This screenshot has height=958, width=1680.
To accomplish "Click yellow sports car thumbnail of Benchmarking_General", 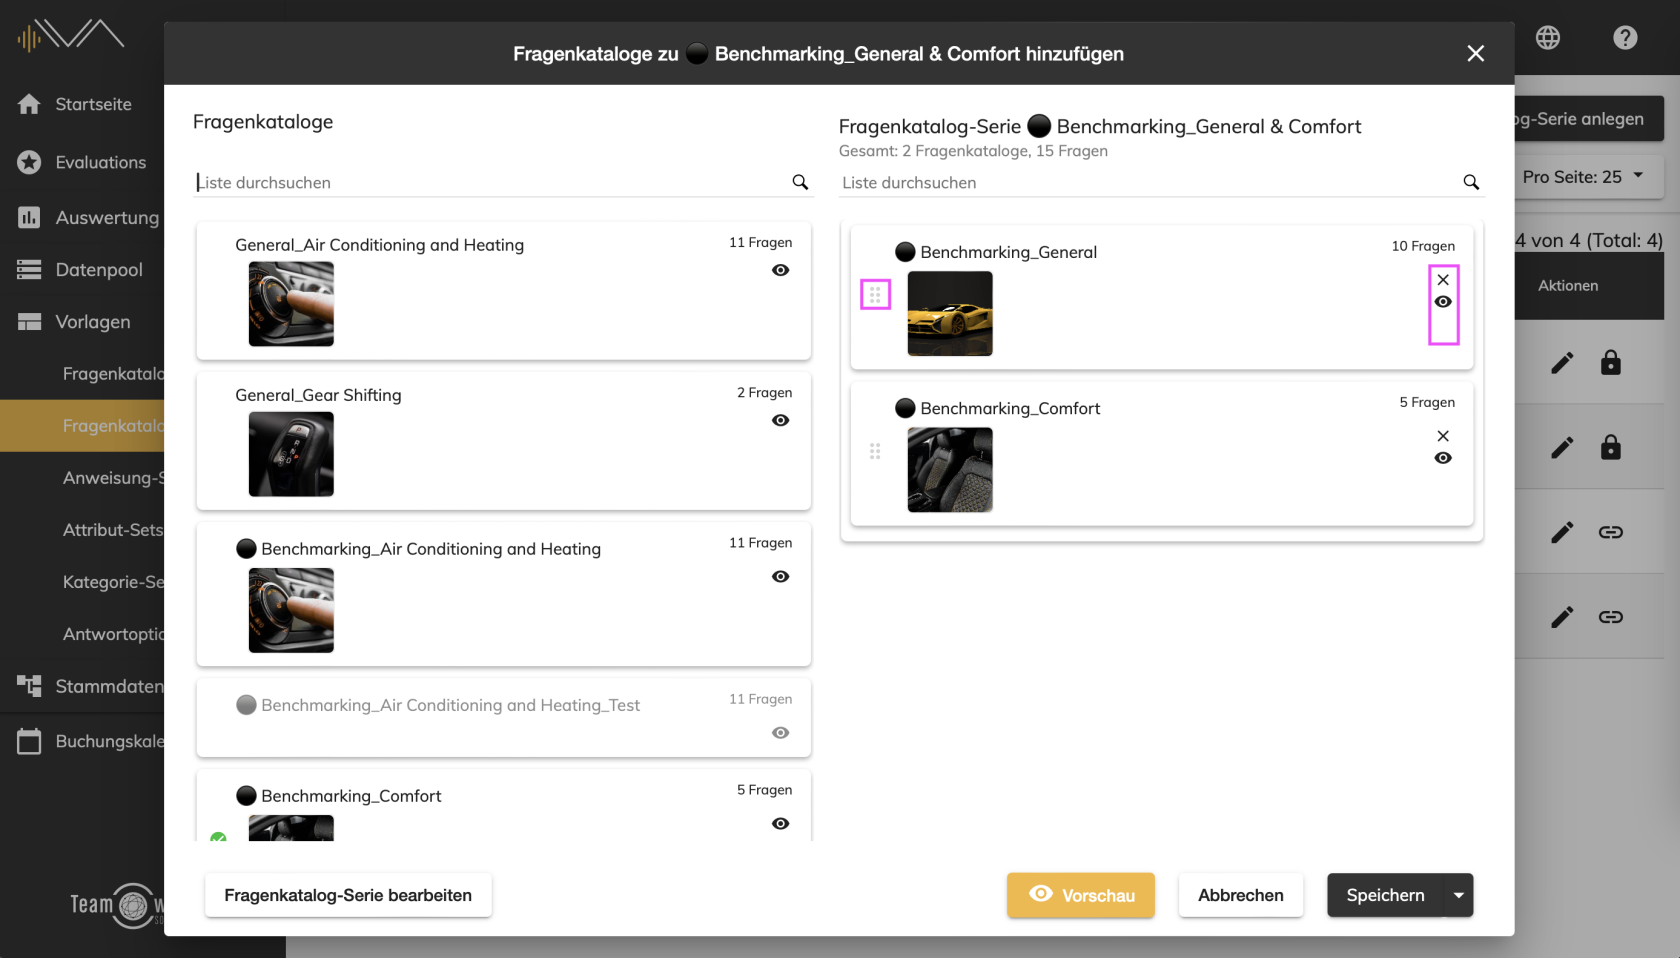I will [950, 313].
